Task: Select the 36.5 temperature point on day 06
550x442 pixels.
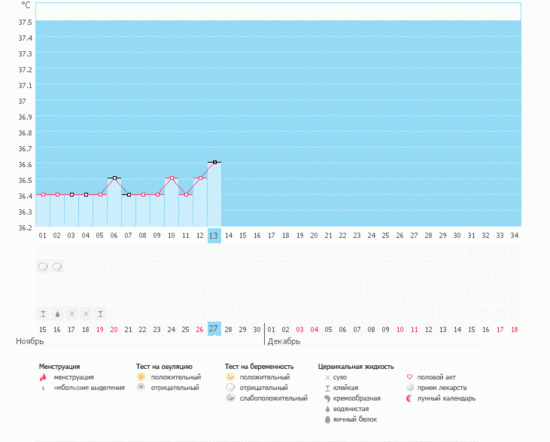Action: coord(115,178)
